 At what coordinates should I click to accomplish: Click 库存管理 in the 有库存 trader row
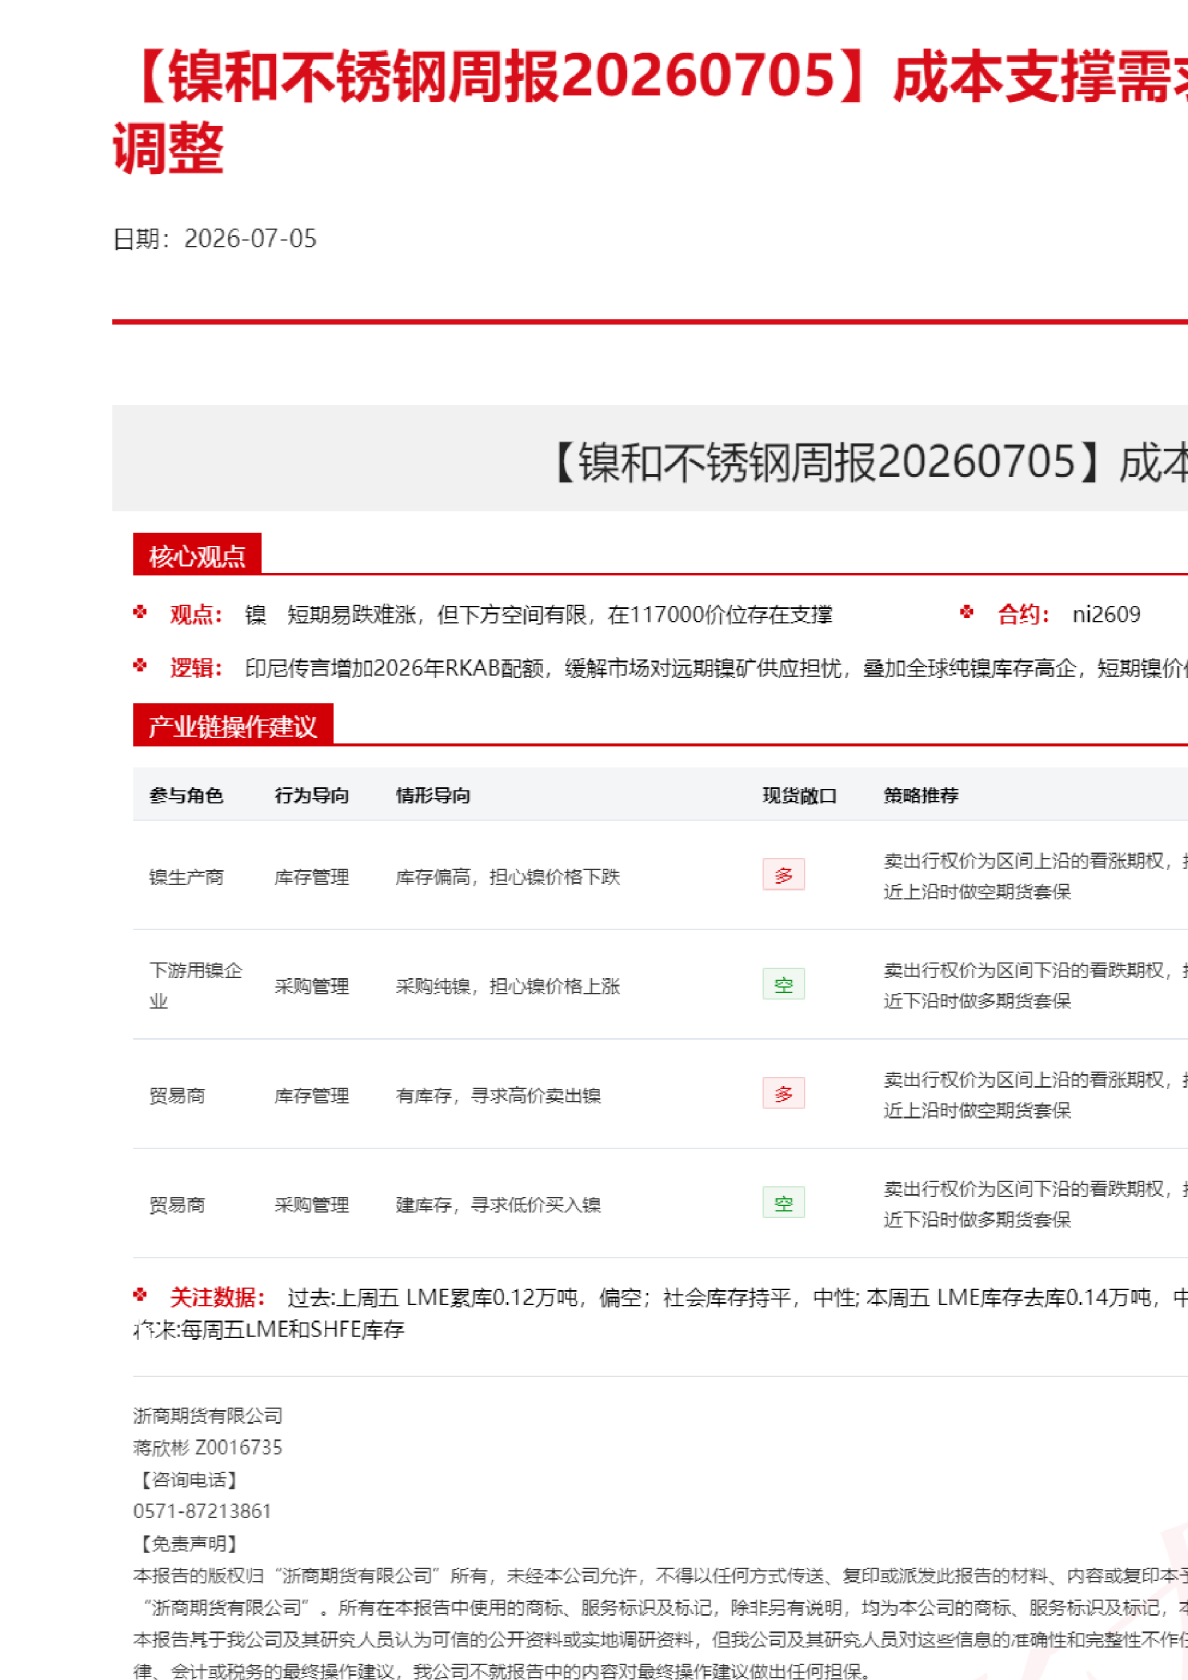312,1095
